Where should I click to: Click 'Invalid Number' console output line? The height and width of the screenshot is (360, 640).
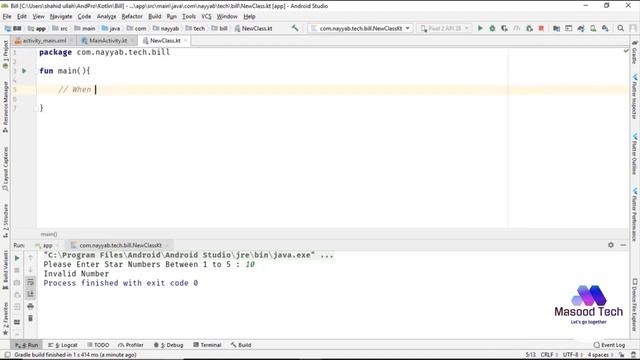click(x=76, y=273)
